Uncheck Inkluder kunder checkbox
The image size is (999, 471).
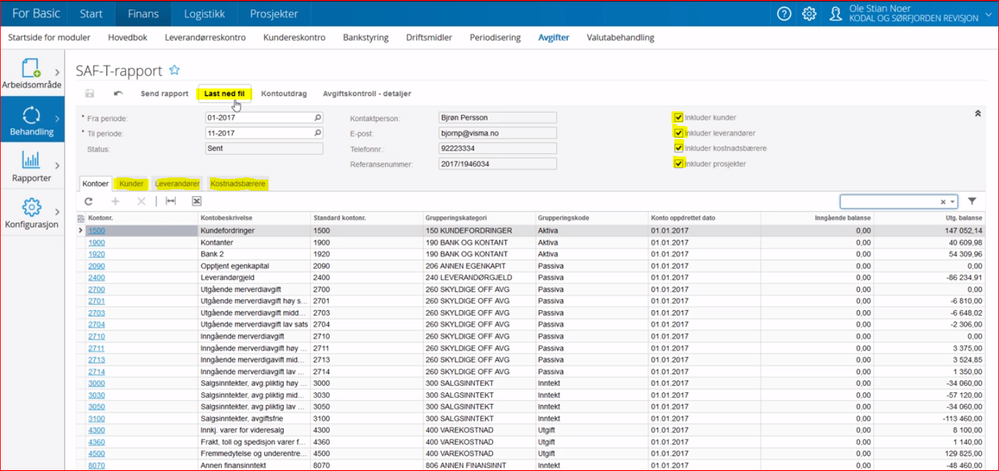(679, 117)
